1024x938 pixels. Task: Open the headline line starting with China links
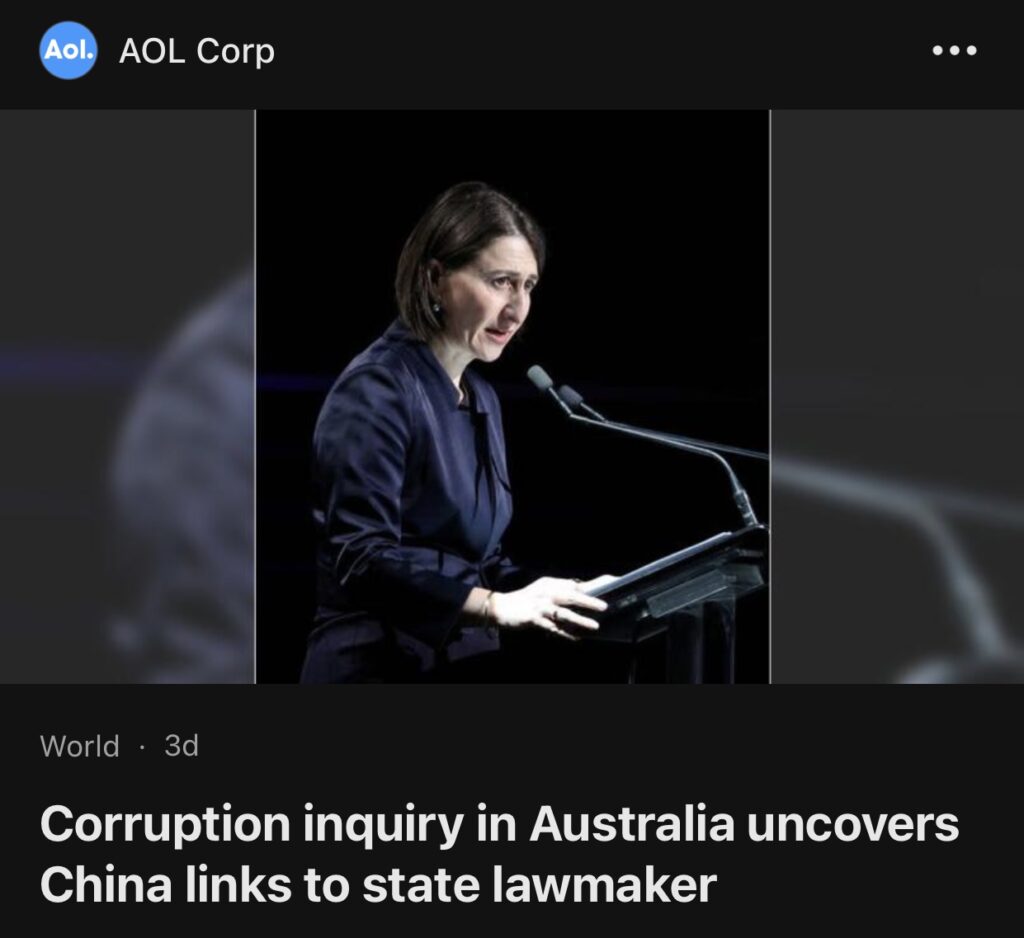pos(378,885)
